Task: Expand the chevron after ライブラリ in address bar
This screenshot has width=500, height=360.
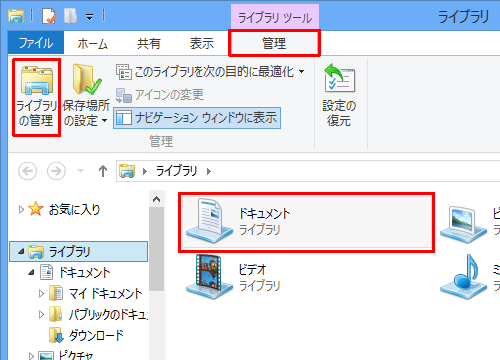Action: pyautogui.click(x=209, y=171)
